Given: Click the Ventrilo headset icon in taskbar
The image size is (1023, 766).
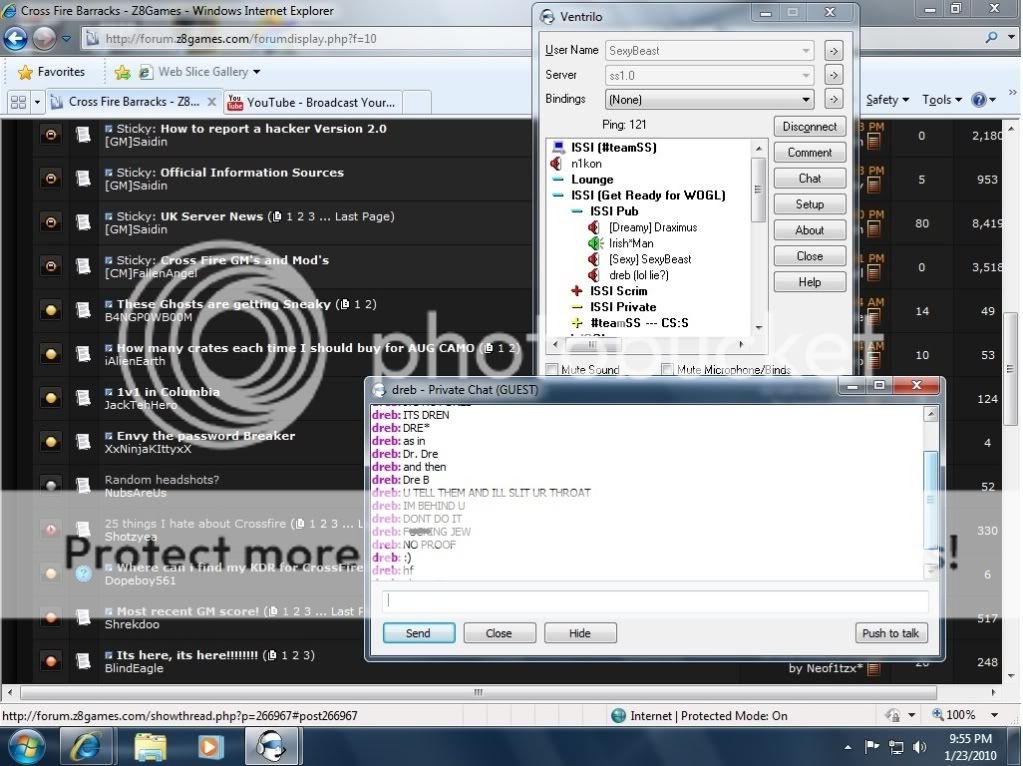Looking at the screenshot, I should click(x=270, y=746).
